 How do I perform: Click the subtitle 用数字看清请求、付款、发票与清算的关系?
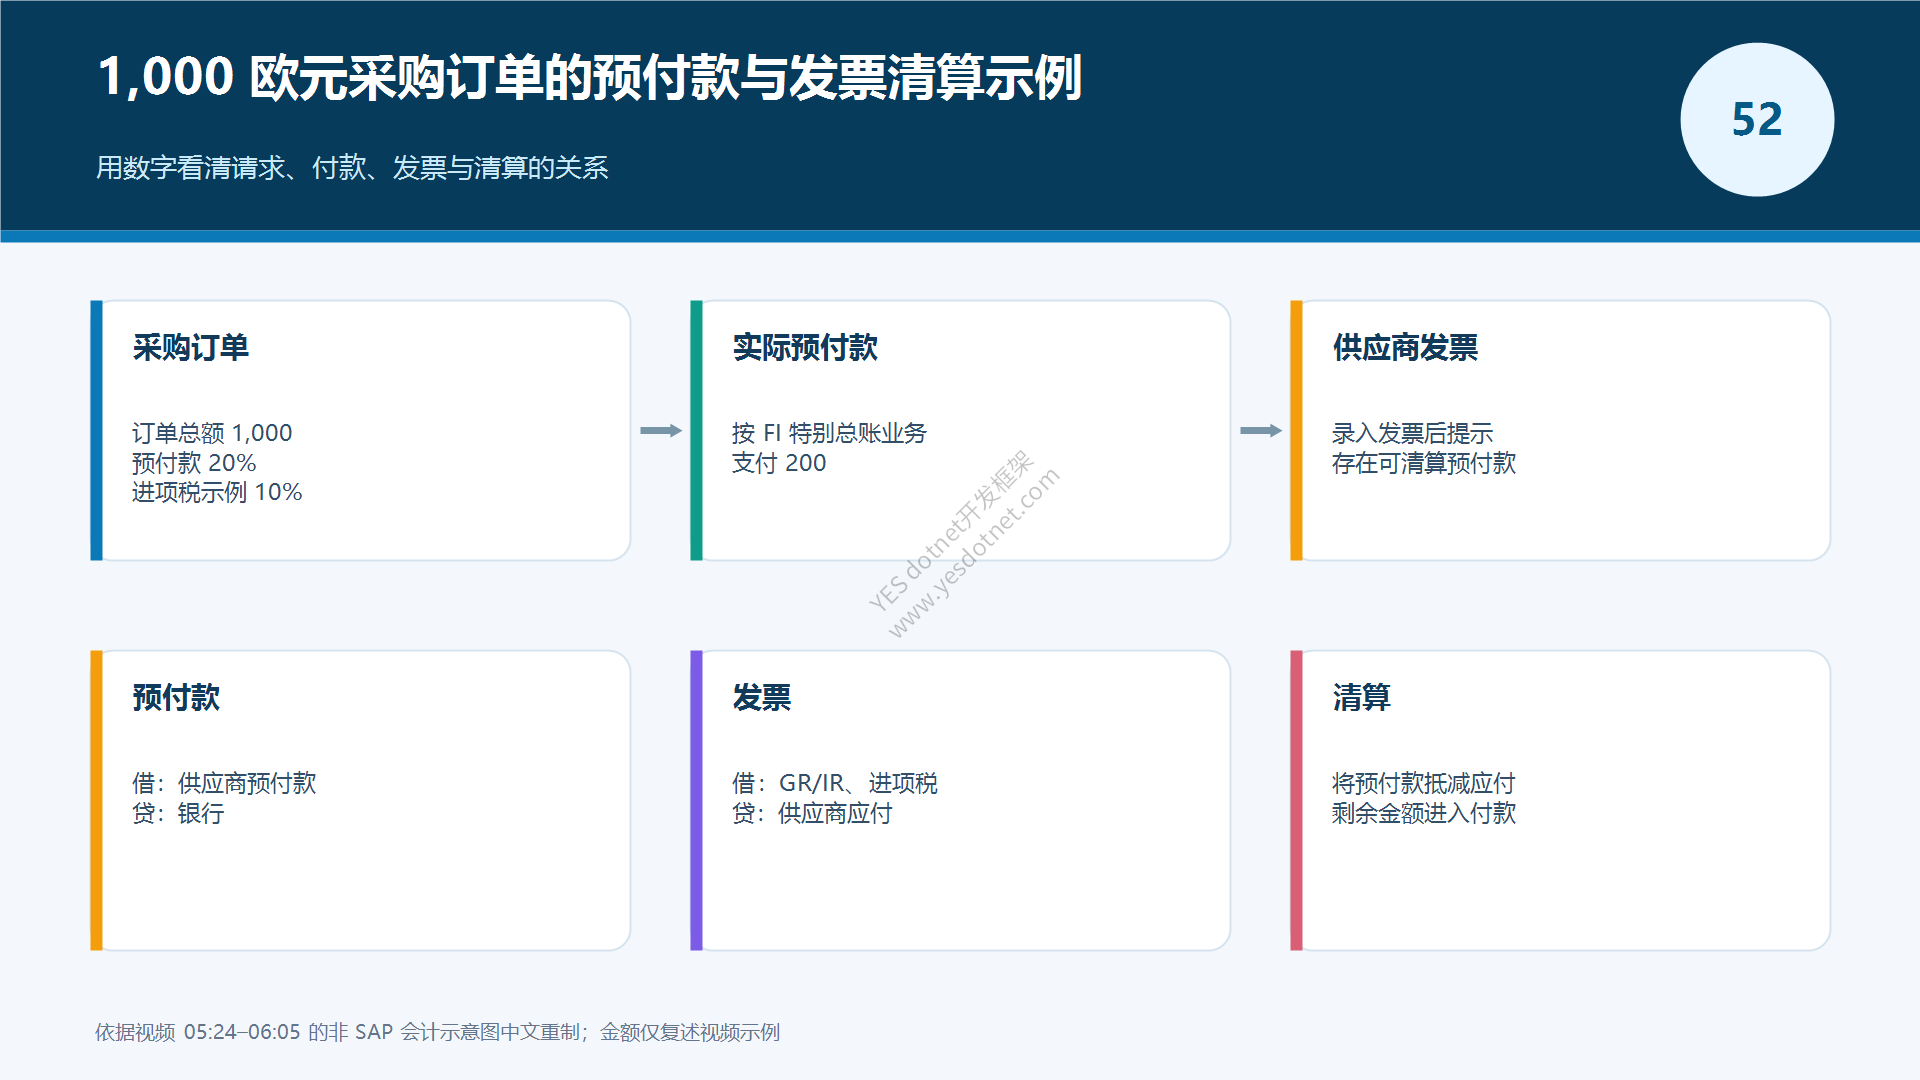click(x=352, y=167)
